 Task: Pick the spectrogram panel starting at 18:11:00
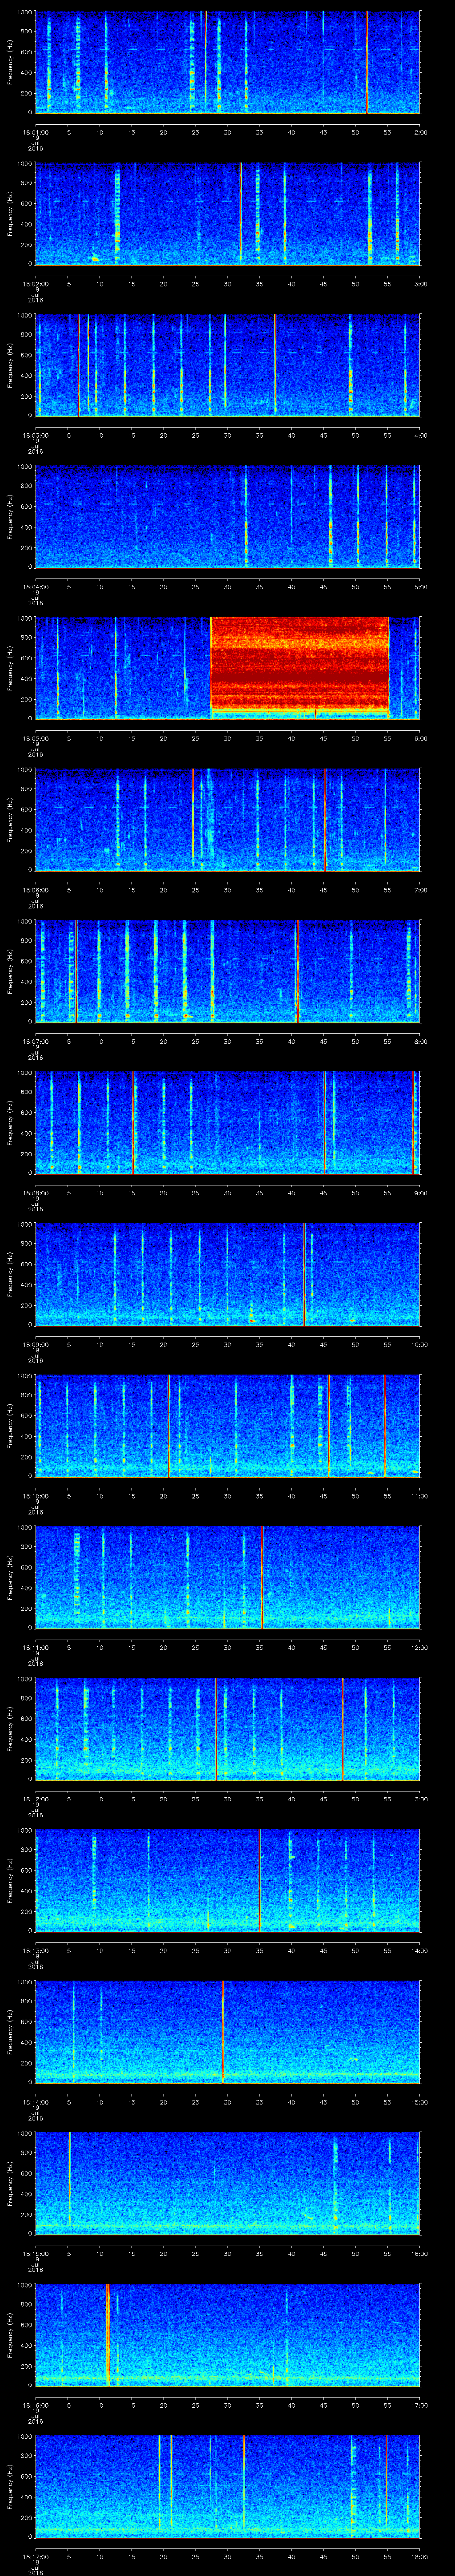227,1577
